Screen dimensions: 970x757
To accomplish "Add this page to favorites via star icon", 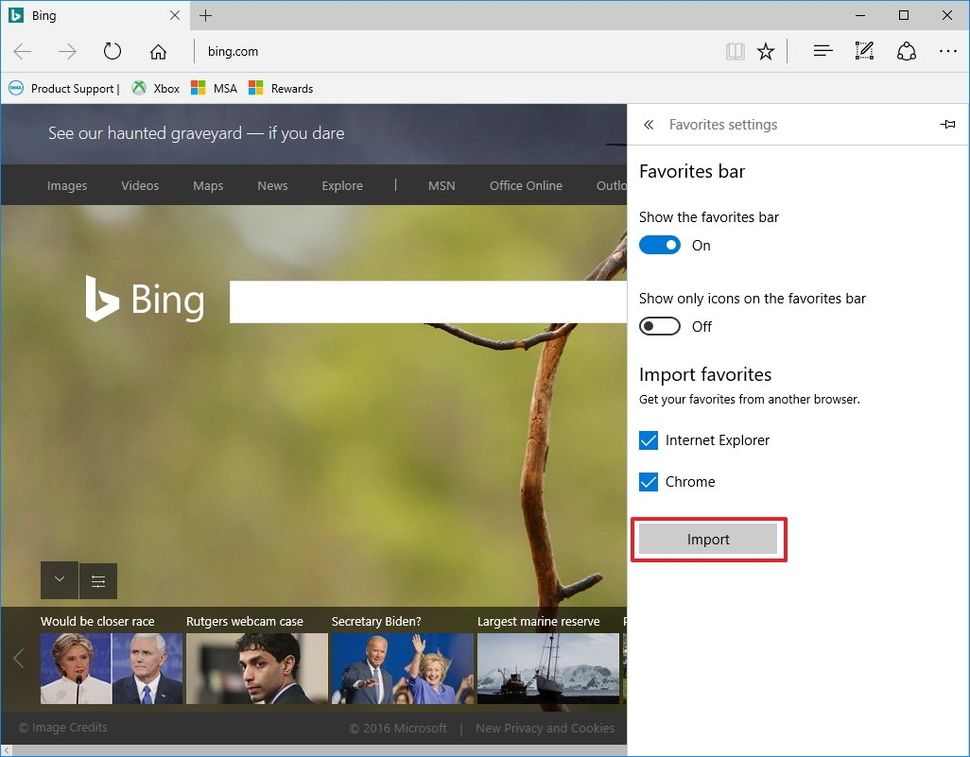I will [765, 50].
